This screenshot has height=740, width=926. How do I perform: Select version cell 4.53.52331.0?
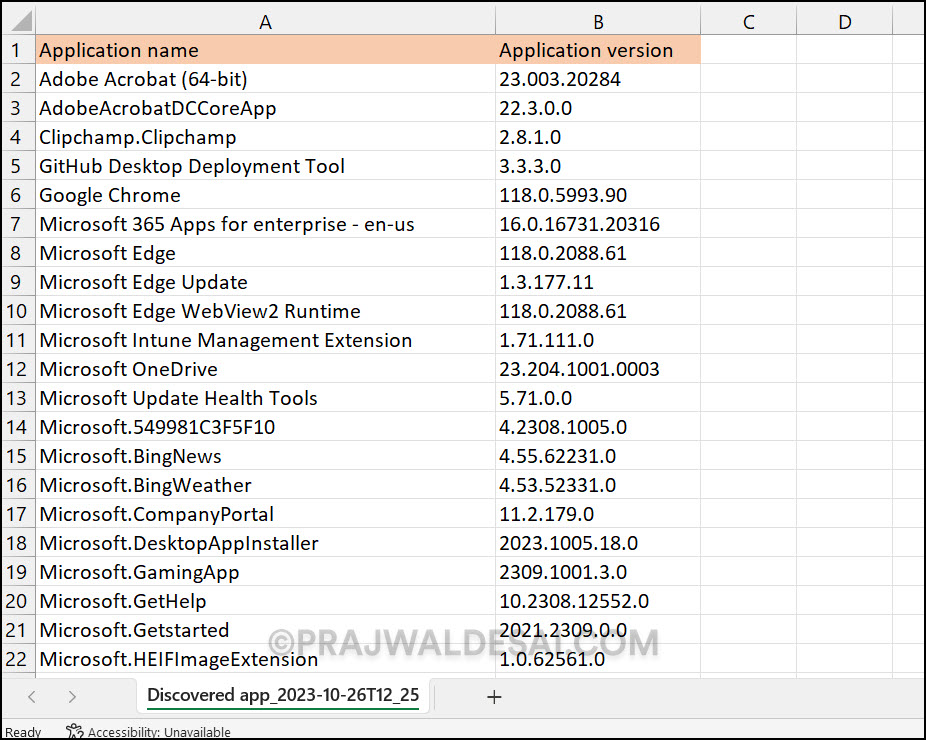click(598, 485)
